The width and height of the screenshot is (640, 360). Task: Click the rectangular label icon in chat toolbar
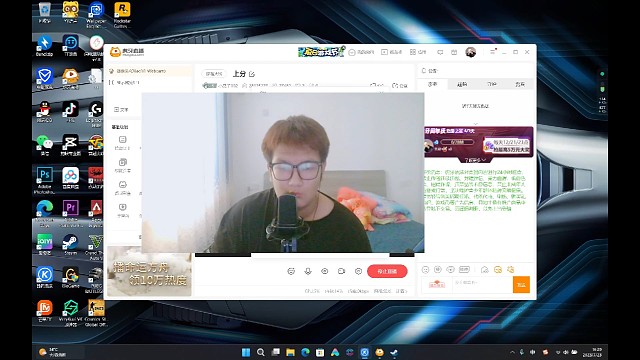[x=464, y=269]
